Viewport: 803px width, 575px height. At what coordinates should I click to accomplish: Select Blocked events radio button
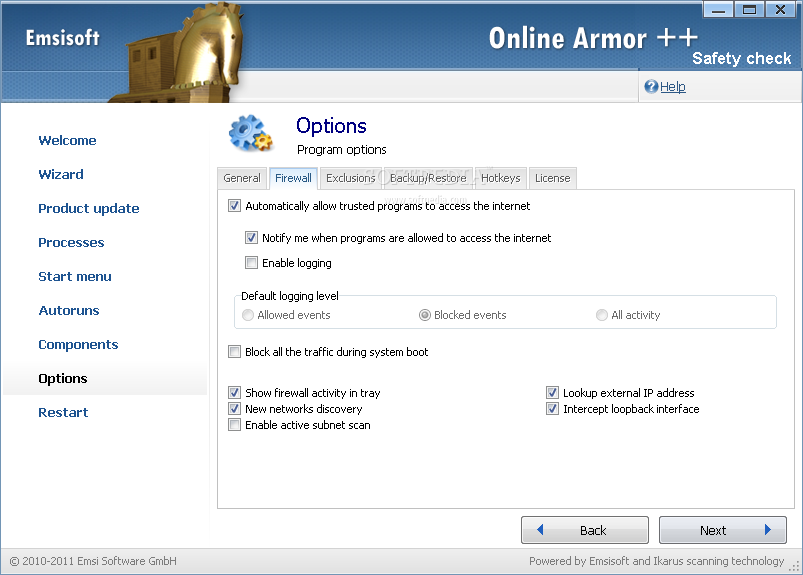click(x=425, y=315)
